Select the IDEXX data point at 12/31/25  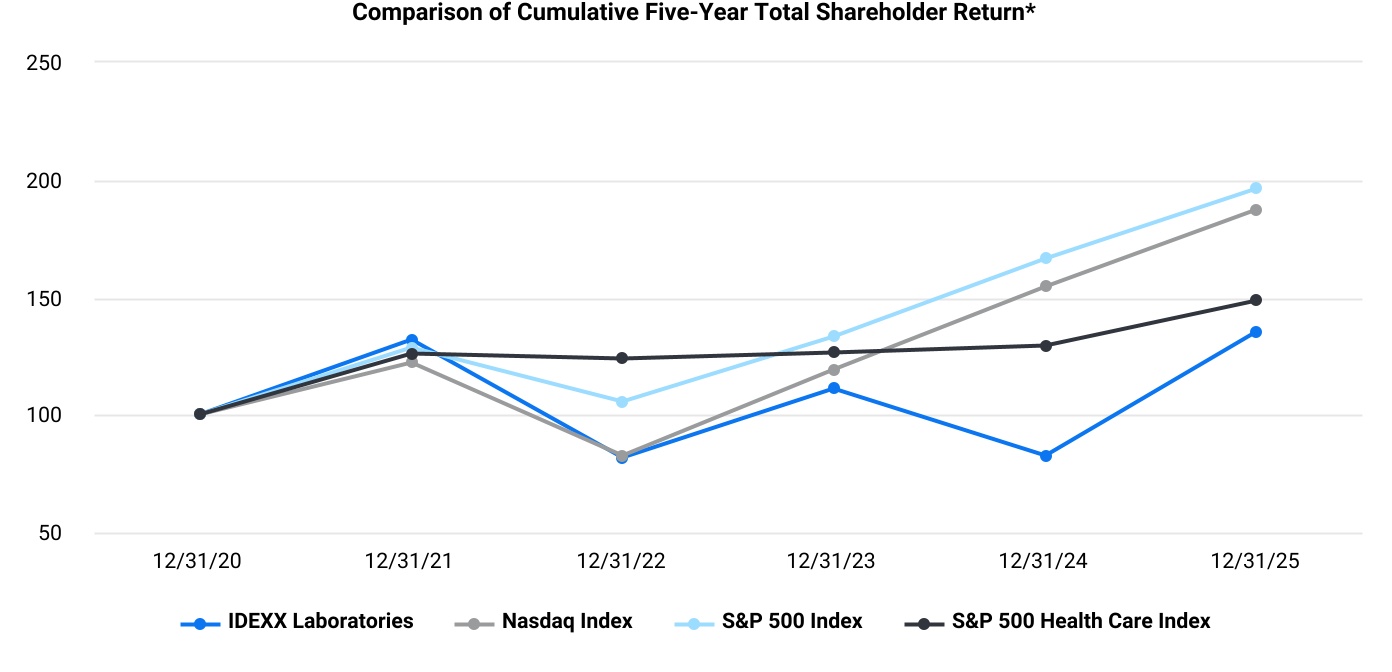(1256, 332)
